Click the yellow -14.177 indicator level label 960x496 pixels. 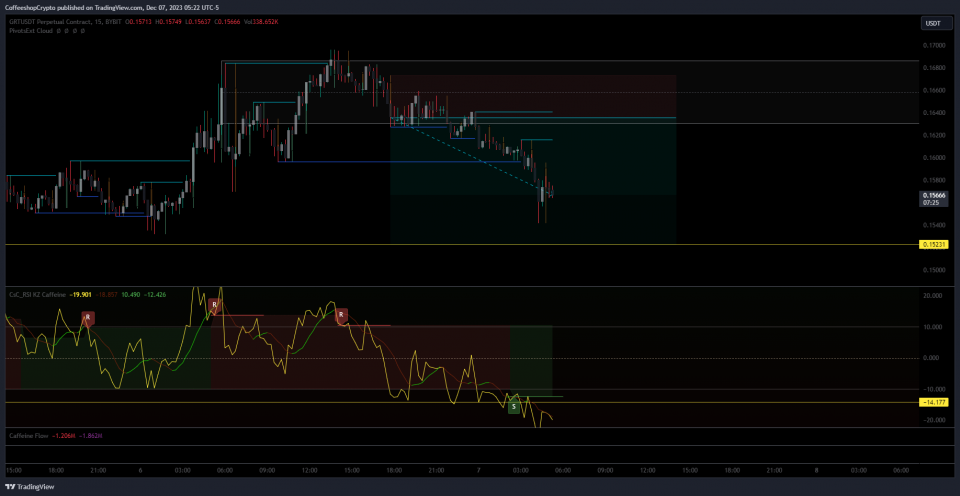(x=933, y=402)
